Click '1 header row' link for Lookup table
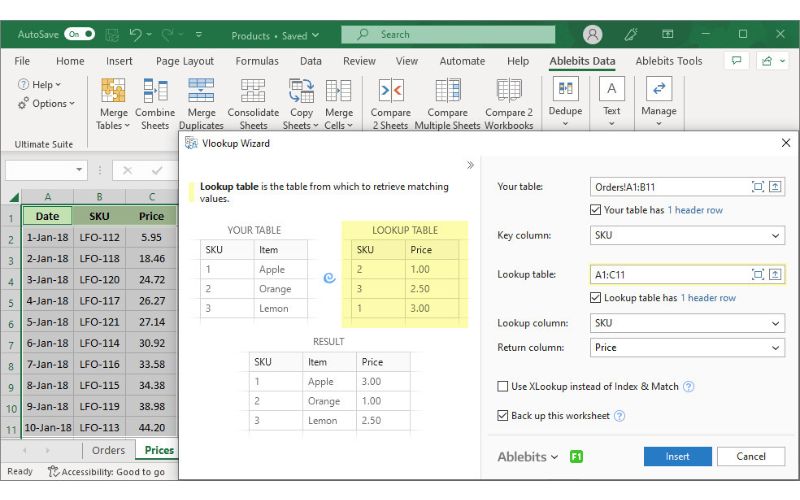This screenshot has height=500, width=800. point(708,297)
